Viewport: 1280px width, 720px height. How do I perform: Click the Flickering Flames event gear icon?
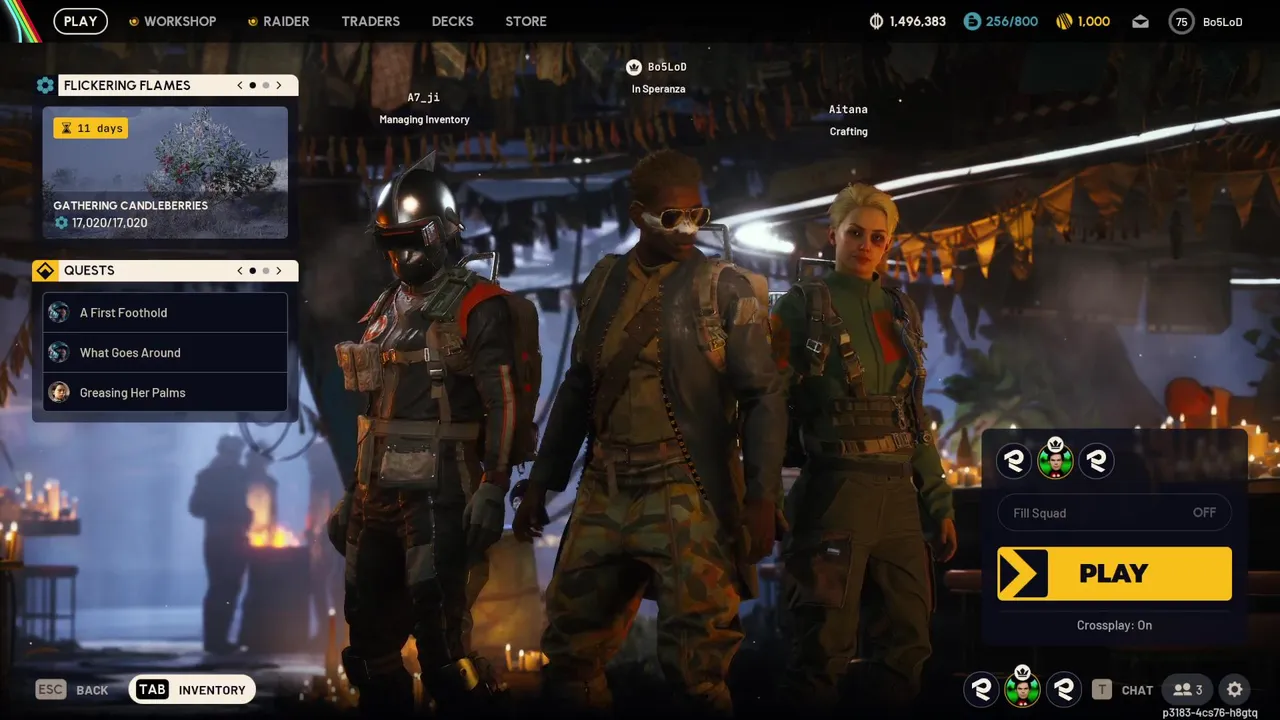[x=45, y=85]
